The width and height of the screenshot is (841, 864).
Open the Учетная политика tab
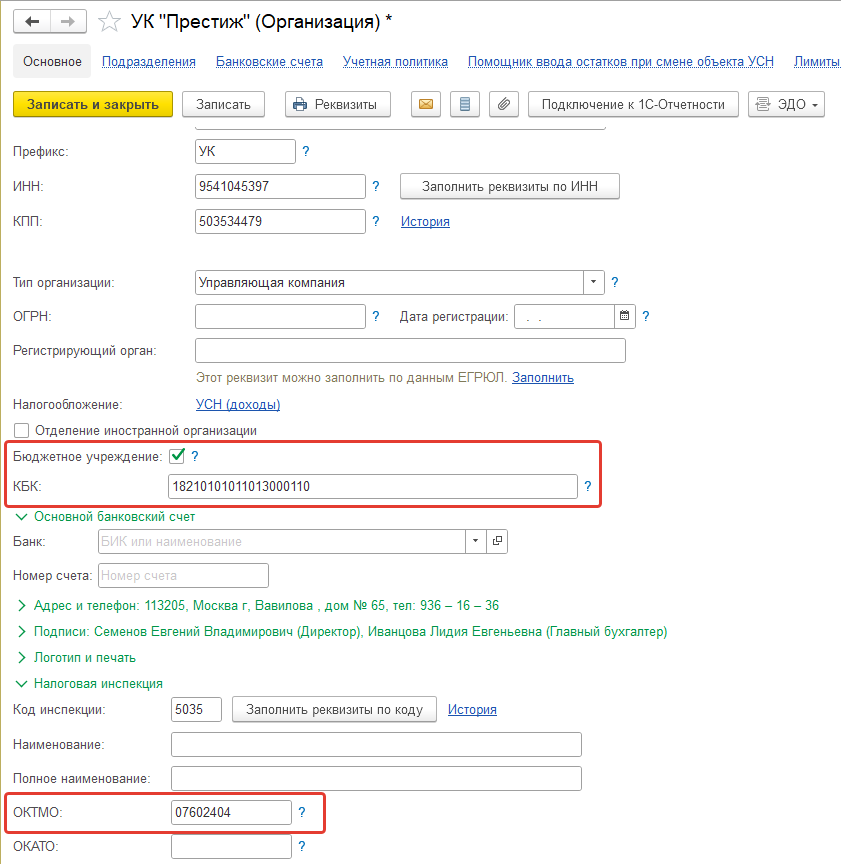click(x=395, y=62)
